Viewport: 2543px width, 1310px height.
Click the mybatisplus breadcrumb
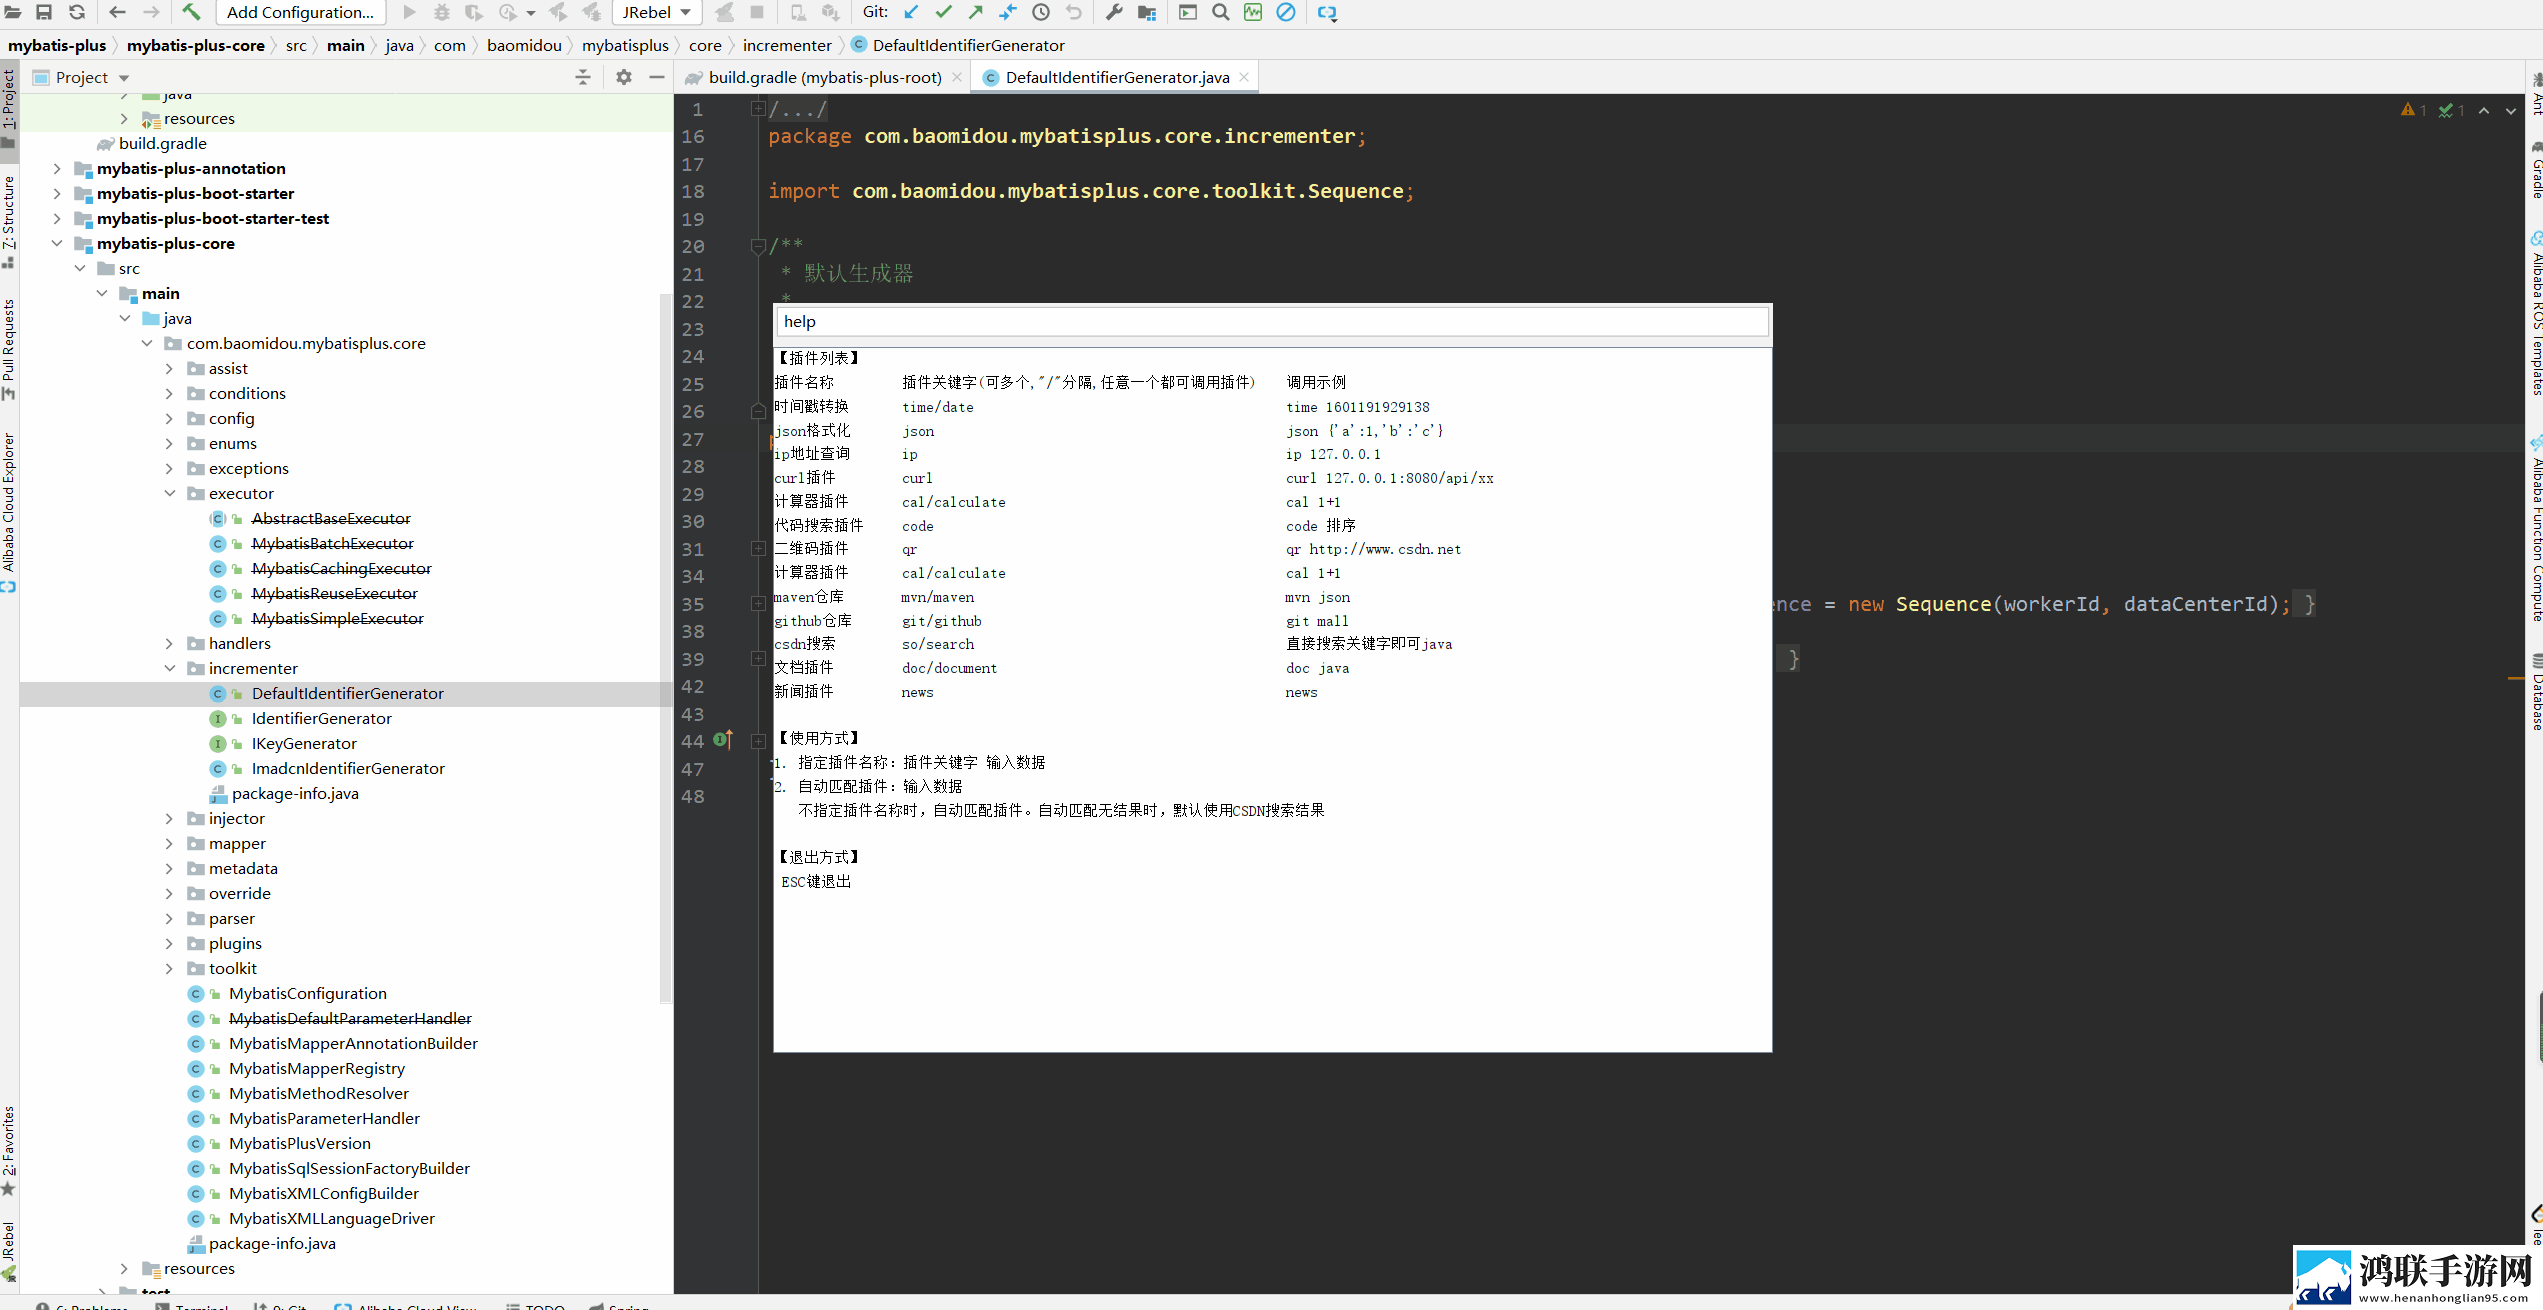625,45
